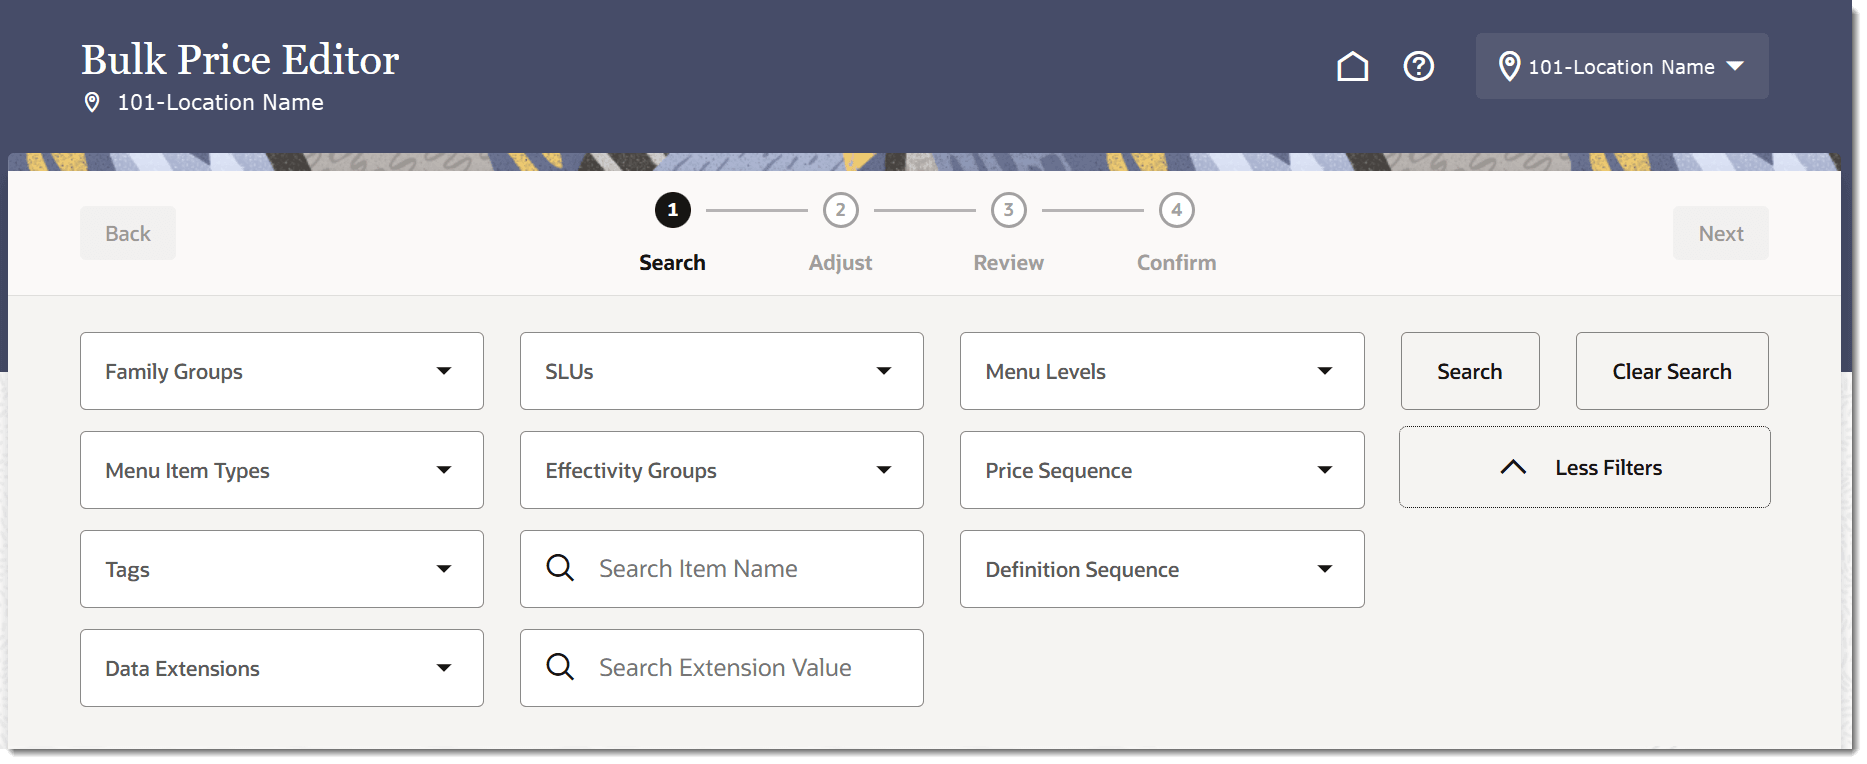Jump to step 3 Review

1008,210
